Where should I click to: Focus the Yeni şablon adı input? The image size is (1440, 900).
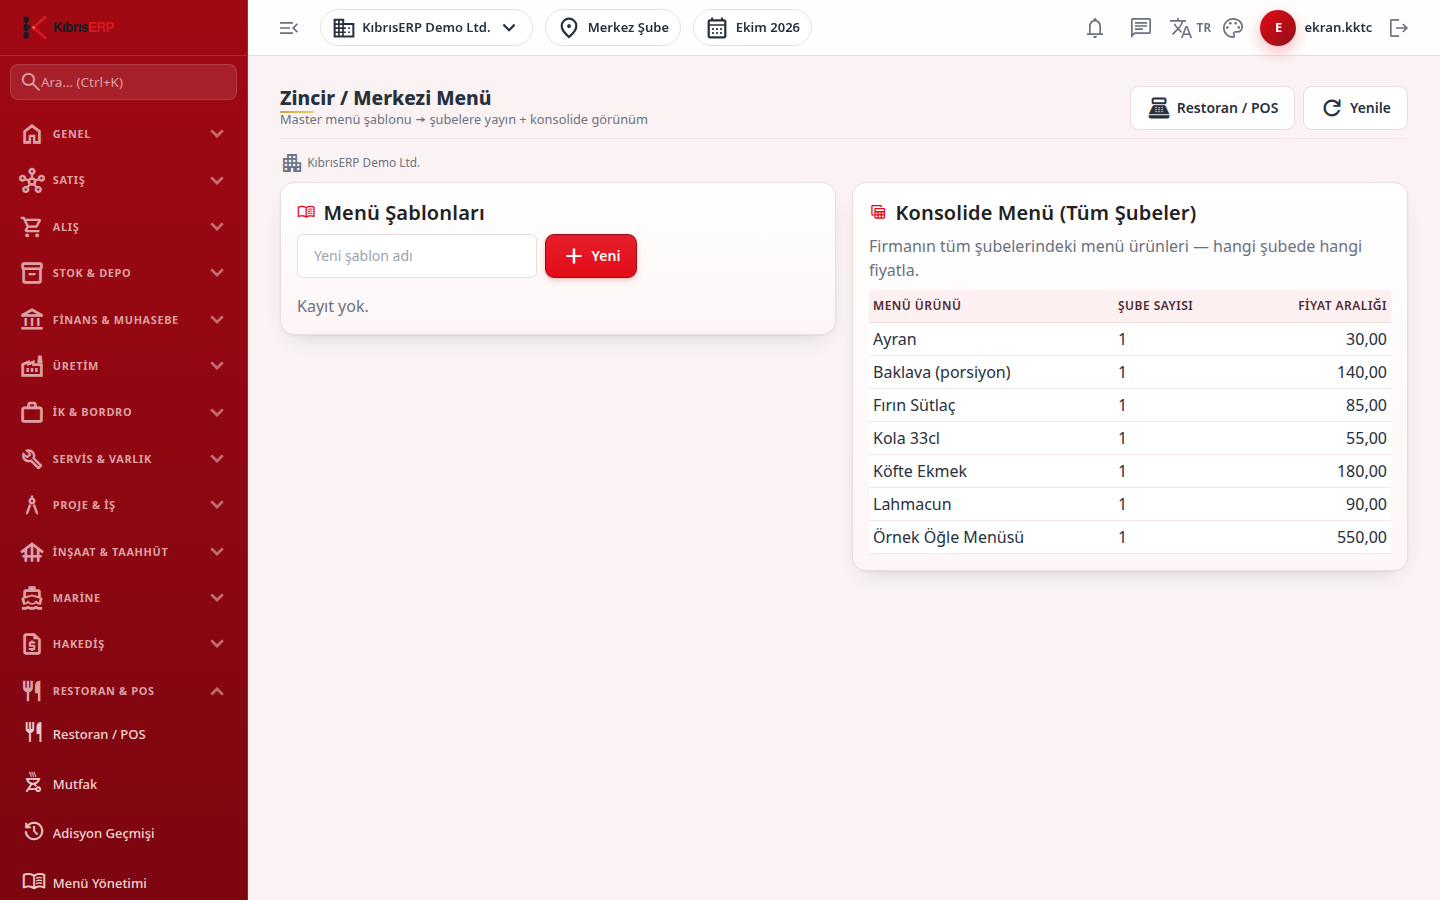tap(417, 256)
